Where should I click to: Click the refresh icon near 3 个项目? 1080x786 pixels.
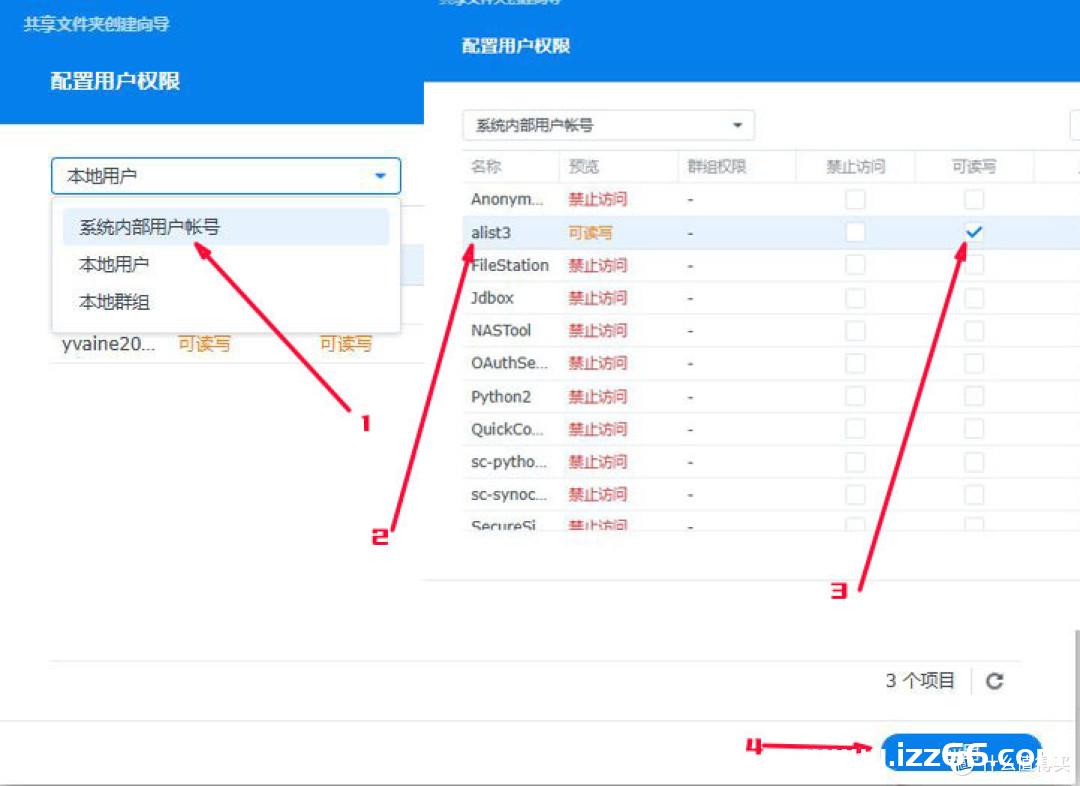point(995,680)
